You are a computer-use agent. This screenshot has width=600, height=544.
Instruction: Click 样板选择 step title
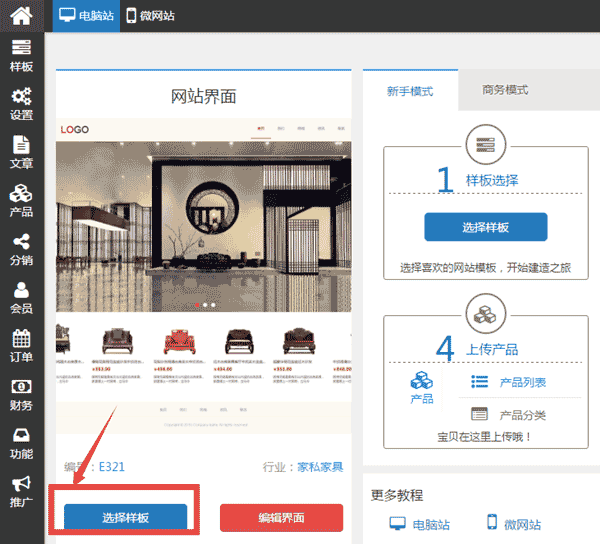coord(492,180)
